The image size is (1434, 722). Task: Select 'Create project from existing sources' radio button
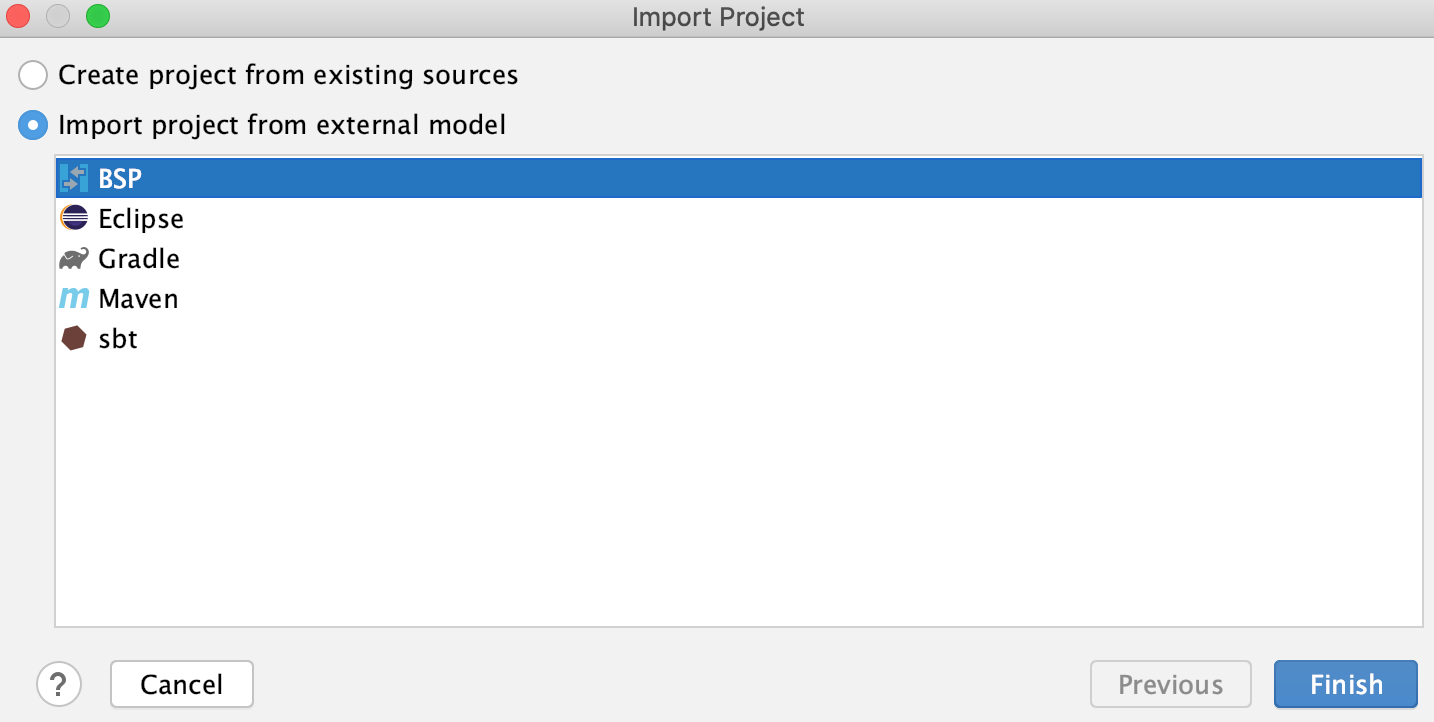click(32, 75)
